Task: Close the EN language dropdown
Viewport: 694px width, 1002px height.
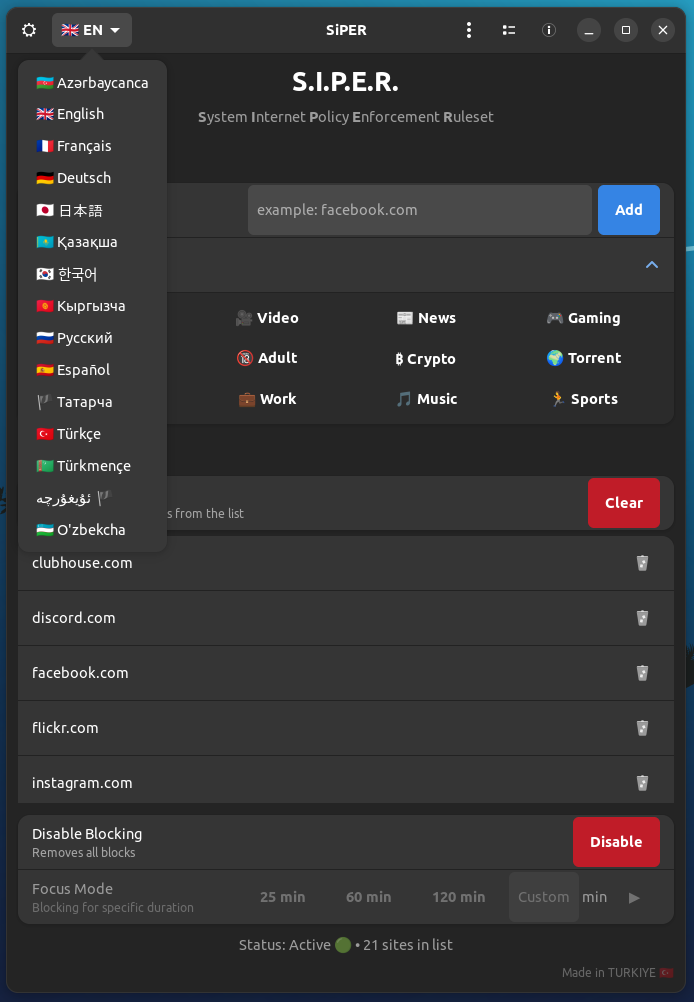Action: [92, 30]
